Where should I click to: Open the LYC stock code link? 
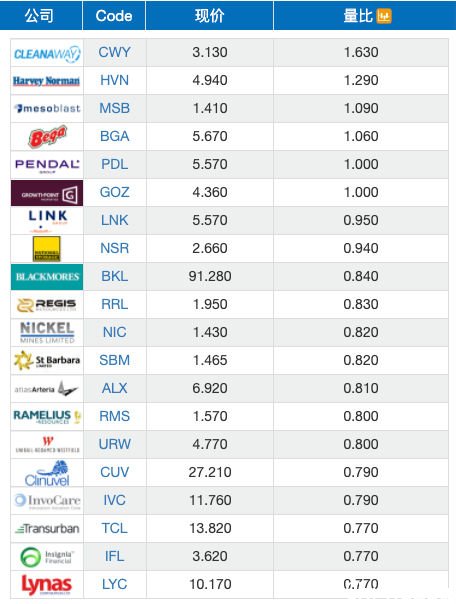pyautogui.click(x=114, y=584)
